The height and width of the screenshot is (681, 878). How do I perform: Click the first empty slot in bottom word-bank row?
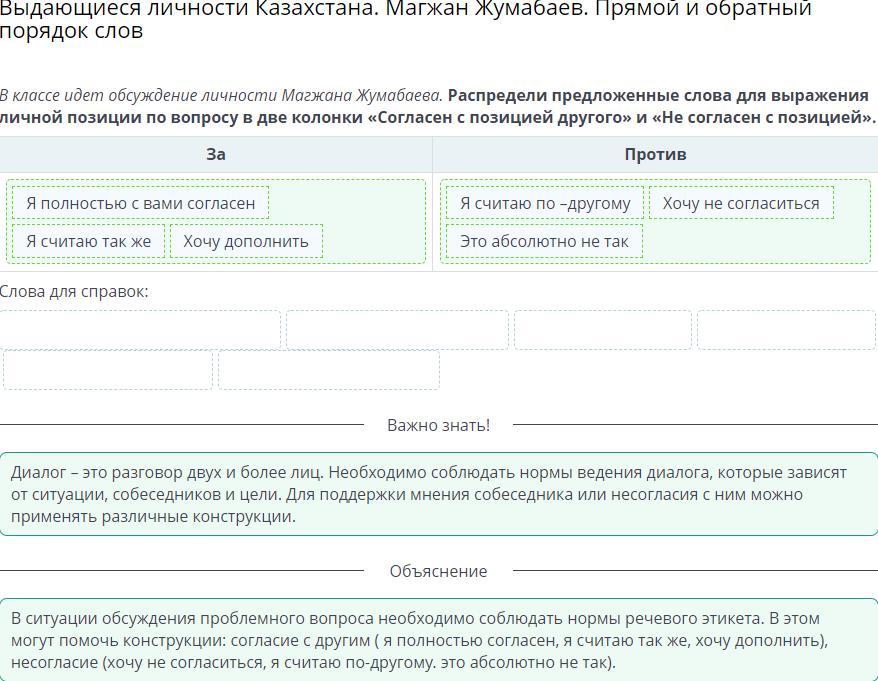[108, 370]
